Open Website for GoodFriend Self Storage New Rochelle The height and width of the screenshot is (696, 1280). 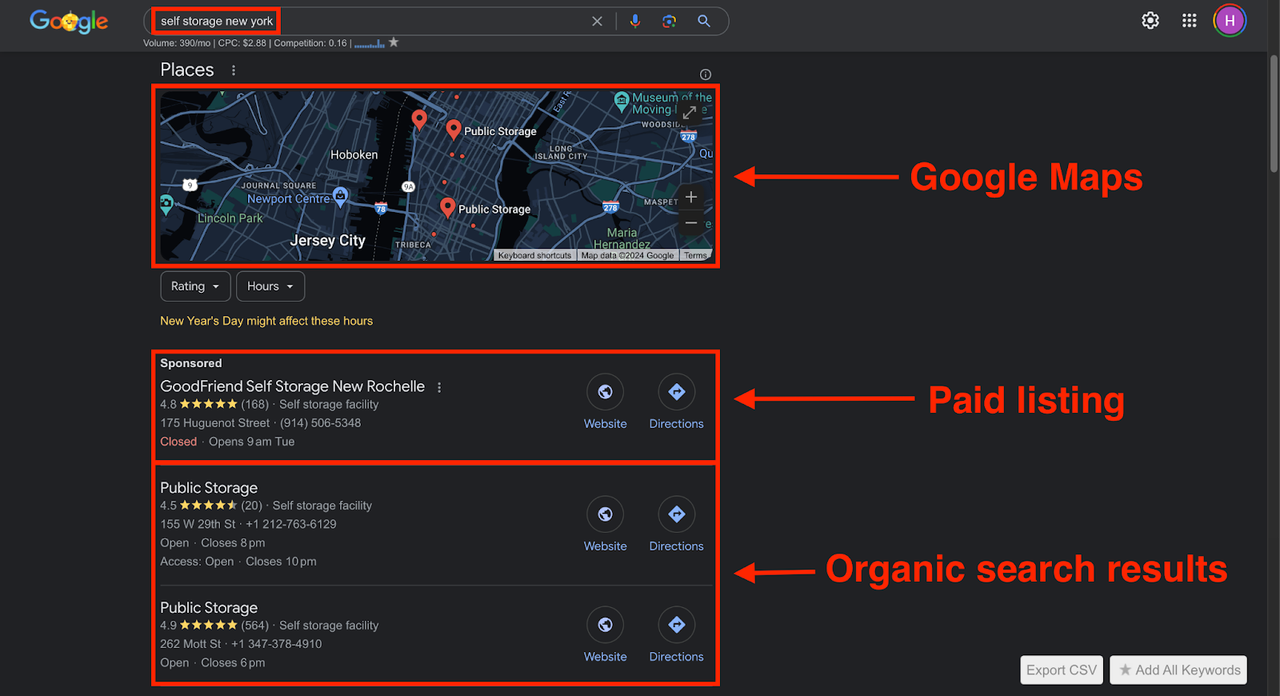pos(605,402)
